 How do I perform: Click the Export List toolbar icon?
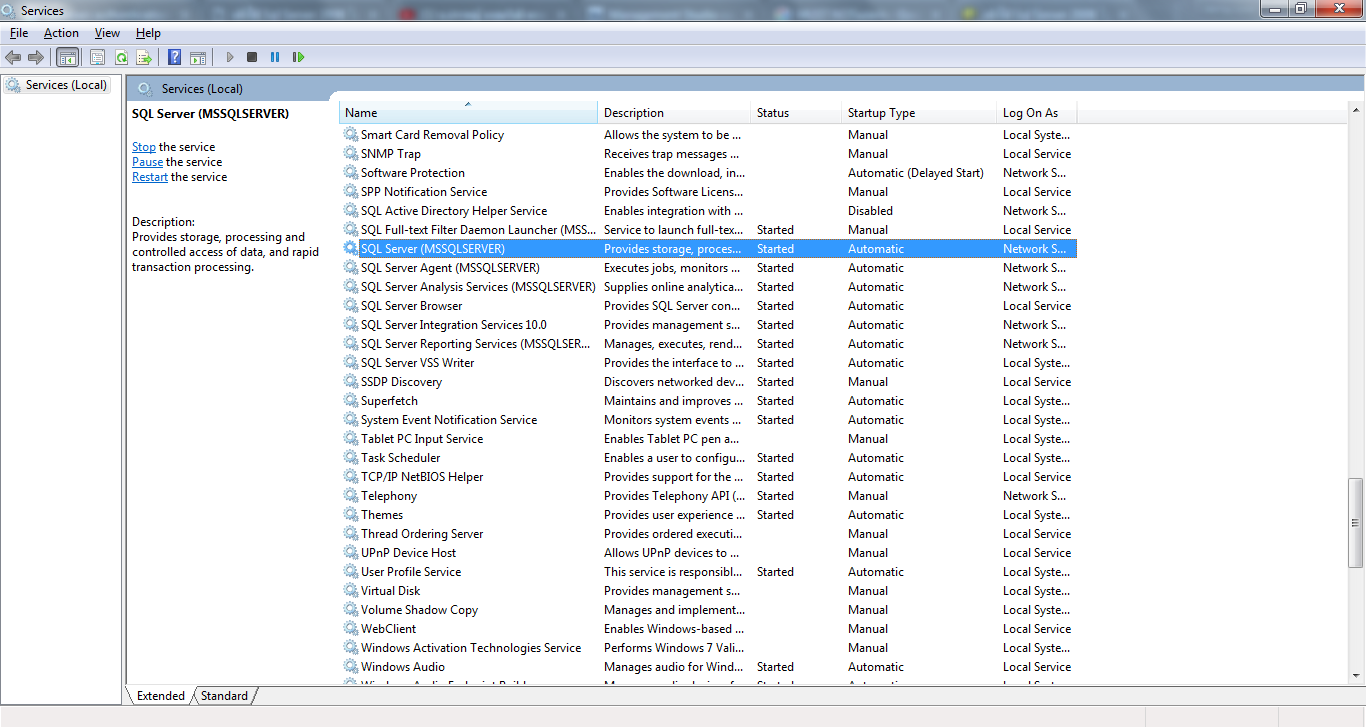[144, 57]
